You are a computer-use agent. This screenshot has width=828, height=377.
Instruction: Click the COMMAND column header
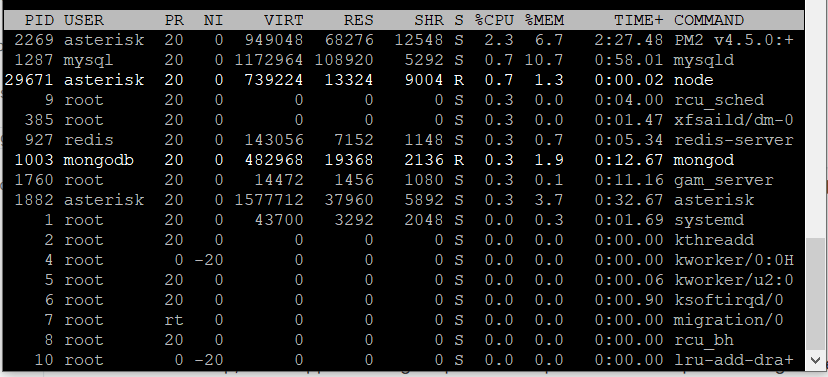(x=709, y=21)
